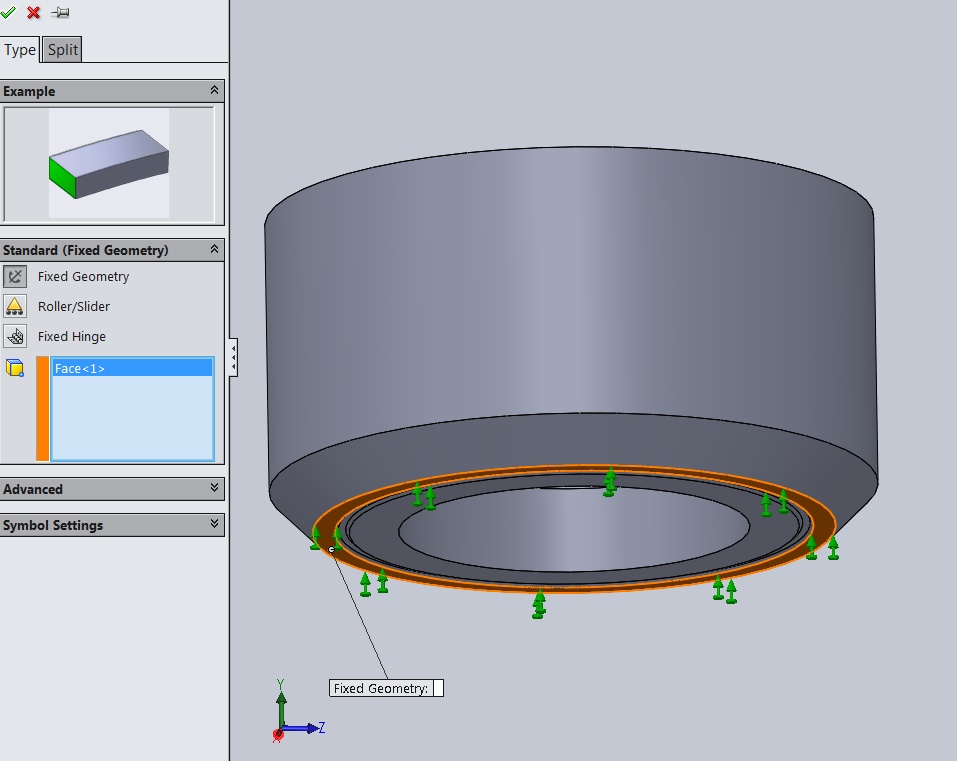Viewport: 957px width, 761px height.
Task: Select Face<1> in the selection list
Action: pos(132,368)
